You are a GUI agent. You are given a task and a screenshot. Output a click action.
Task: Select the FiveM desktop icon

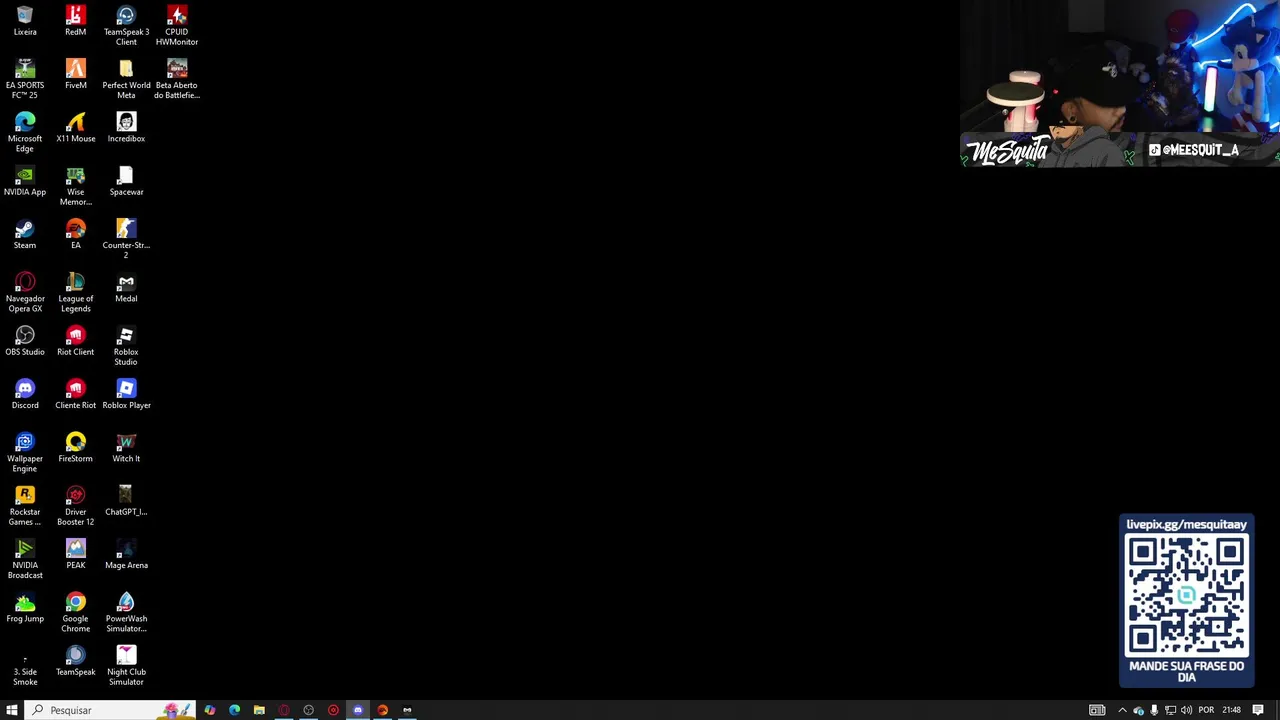click(x=75, y=74)
